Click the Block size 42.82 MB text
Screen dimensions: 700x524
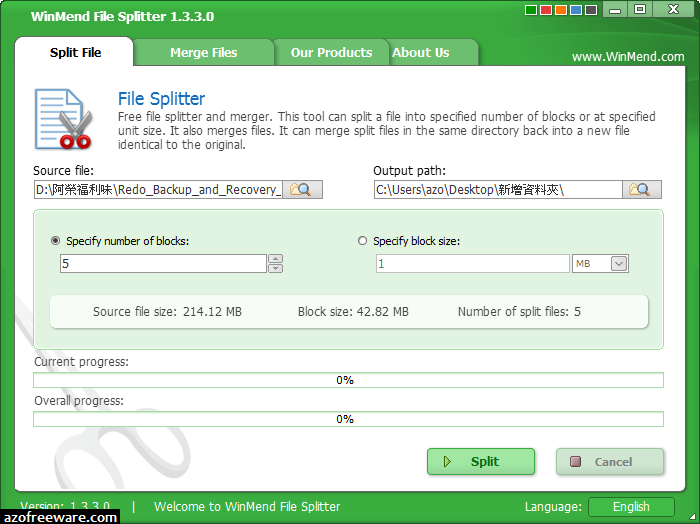point(353,312)
